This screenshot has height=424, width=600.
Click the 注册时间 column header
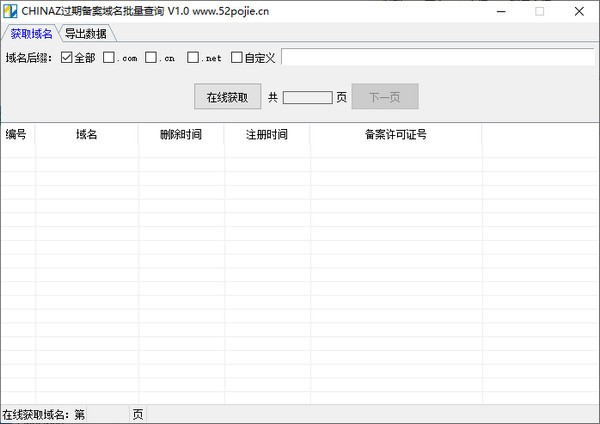[x=267, y=135]
